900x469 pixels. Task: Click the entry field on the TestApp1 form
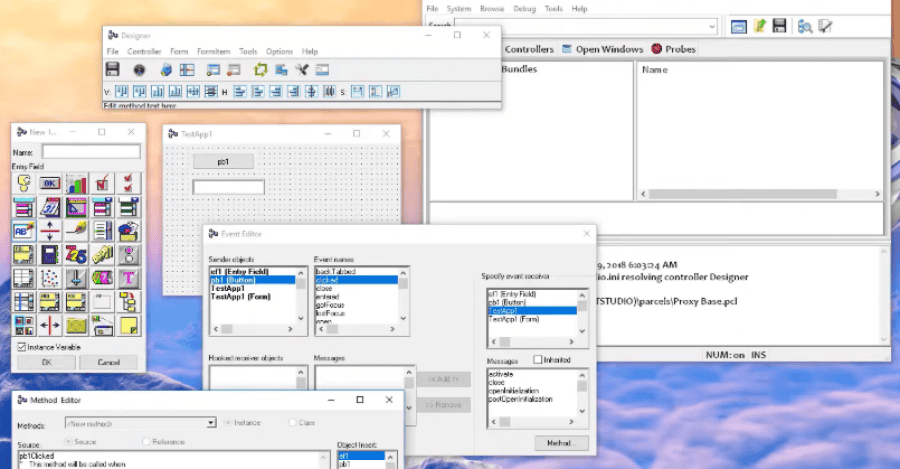point(228,187)
